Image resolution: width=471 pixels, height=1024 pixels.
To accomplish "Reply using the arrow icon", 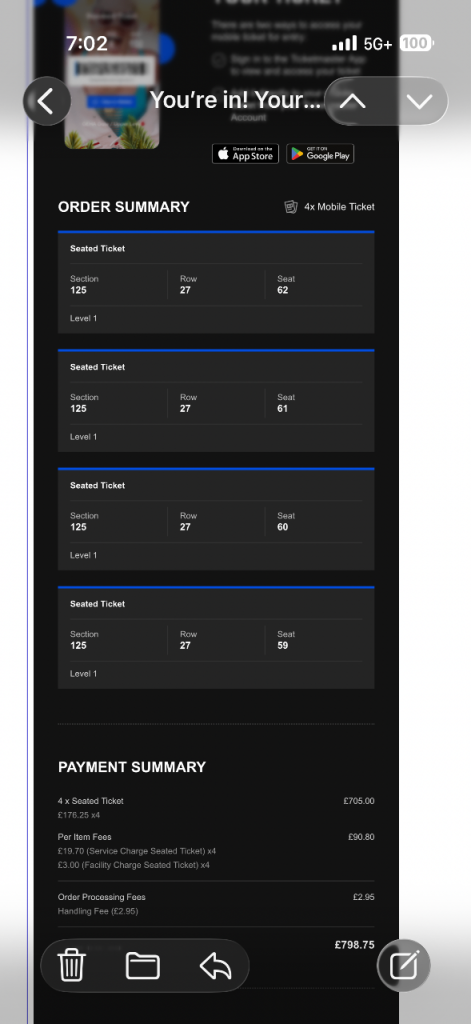I will (x=216, y=965).
